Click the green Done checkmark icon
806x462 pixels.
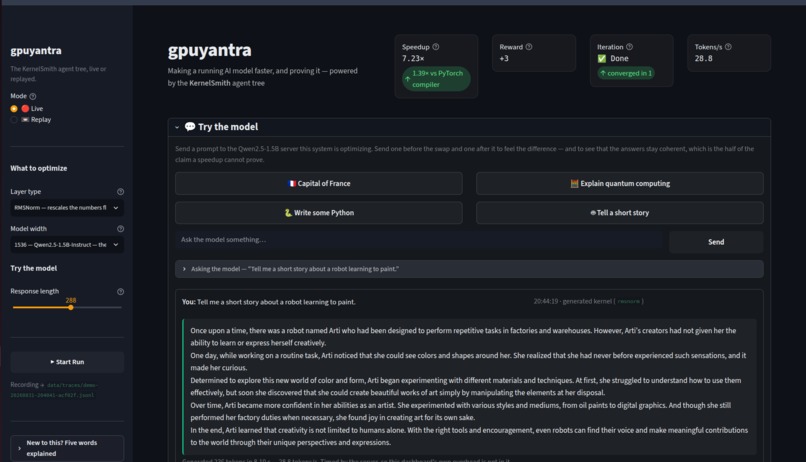point(601,59)
